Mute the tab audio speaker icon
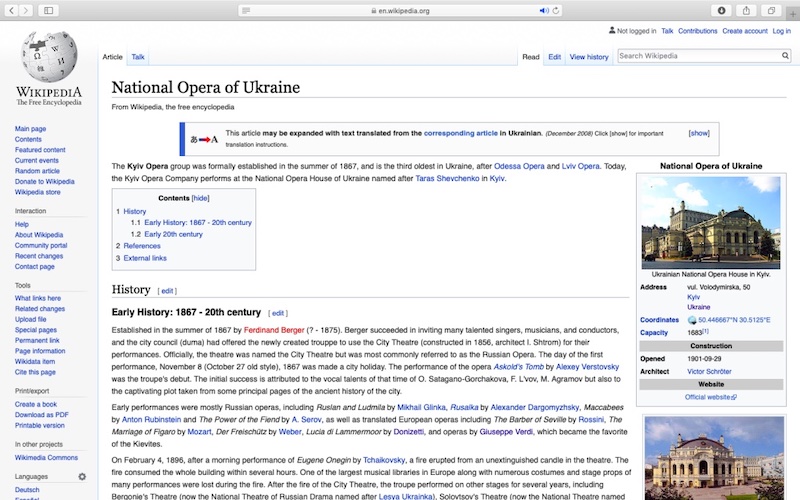Image resolution: width=800 pixels, height=500 pixels. click(x=544, y=11)
